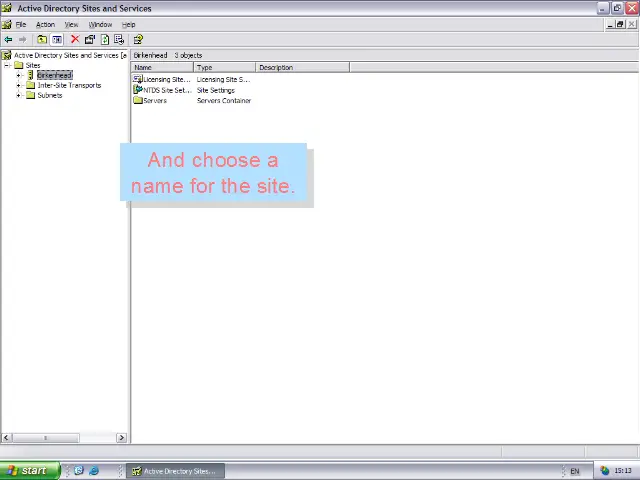
Task: Select the Licensing Site... list row
Action: click(x=167, y=79)
